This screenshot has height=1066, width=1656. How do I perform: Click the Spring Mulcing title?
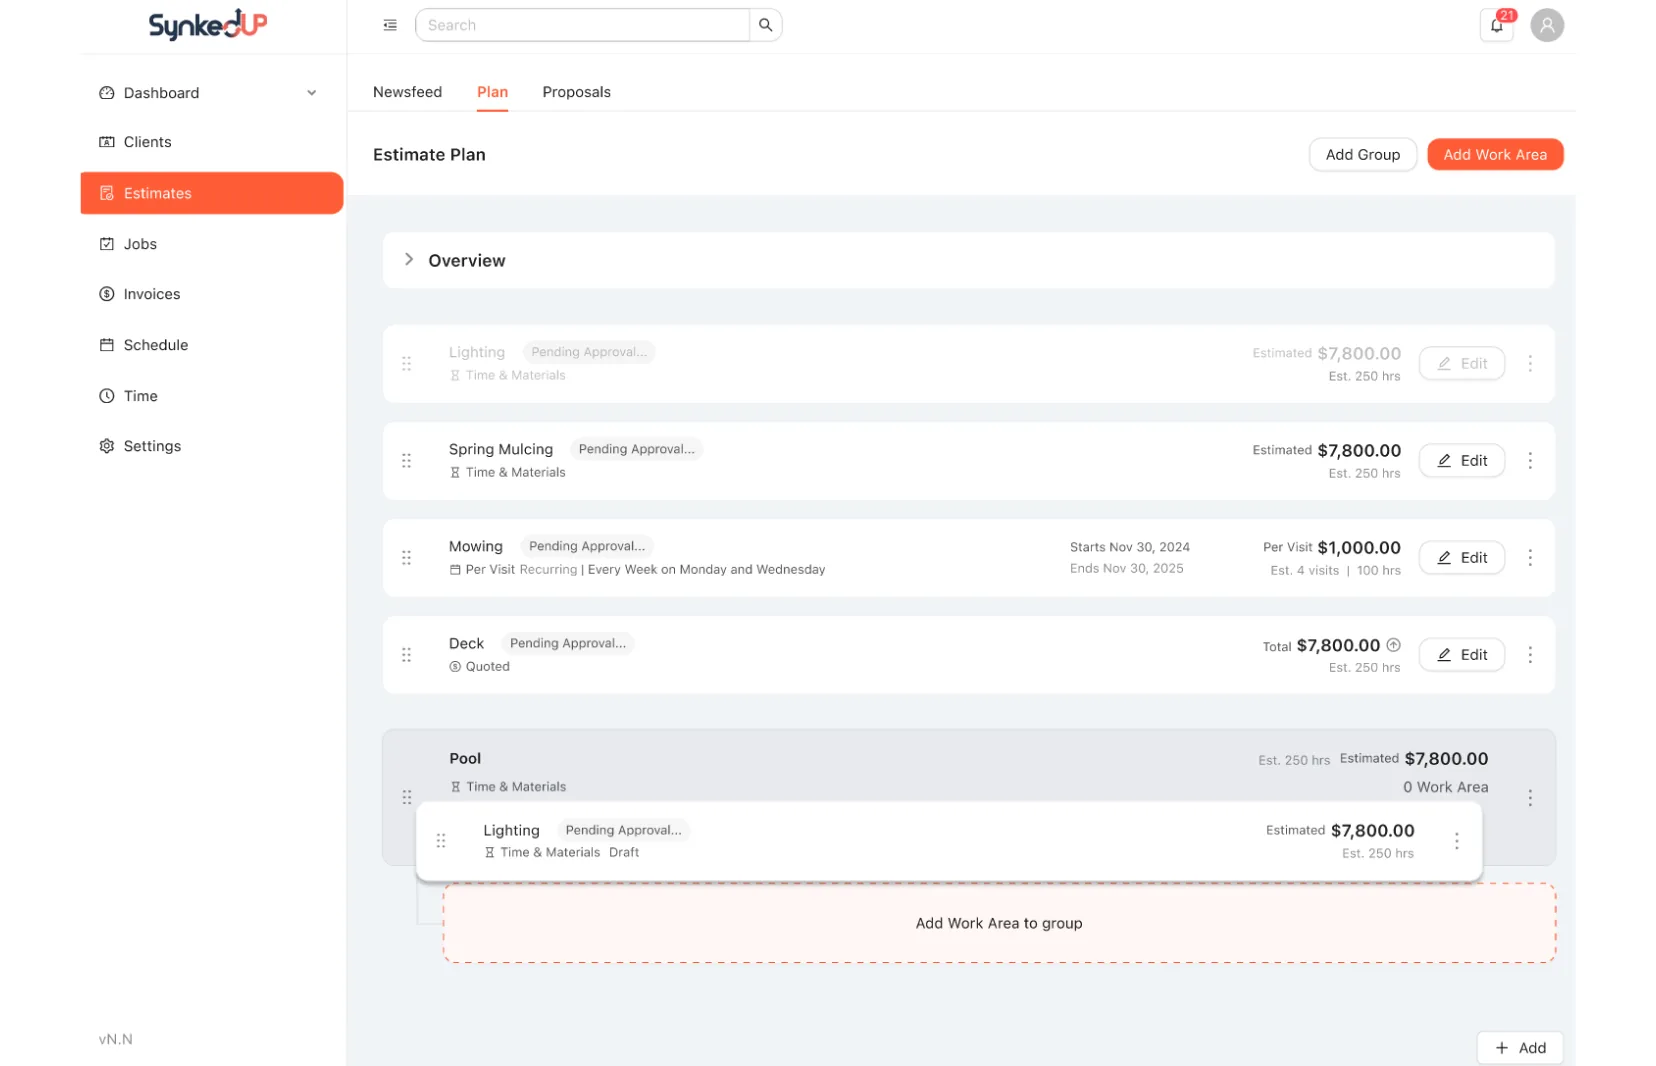point(501,450)
